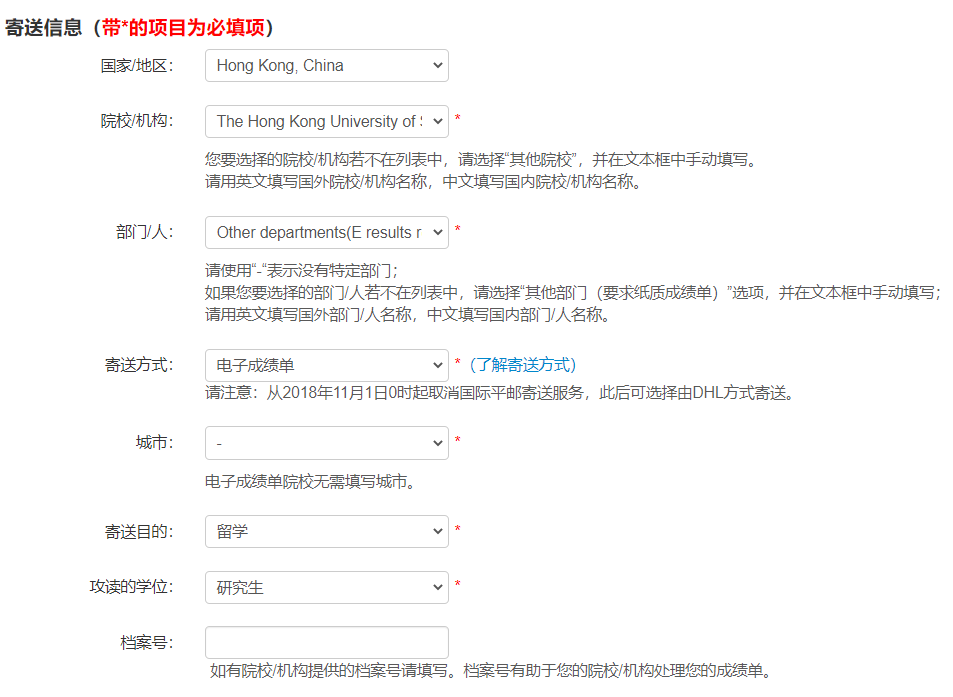The width and height of the screenshot is (953, 697).
Task: Open the 部门/人 dropdown showing Other departments
Action: tap(326, 233)
